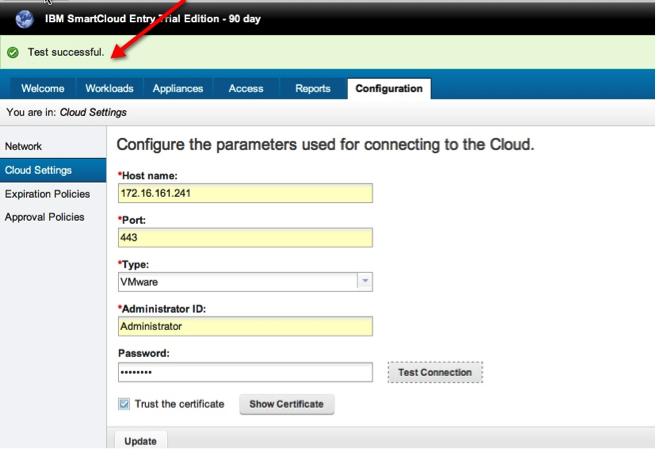Viewport: 656px width, 449px height.
Task: Click the Update button
Action: click(x=141, y=441)
